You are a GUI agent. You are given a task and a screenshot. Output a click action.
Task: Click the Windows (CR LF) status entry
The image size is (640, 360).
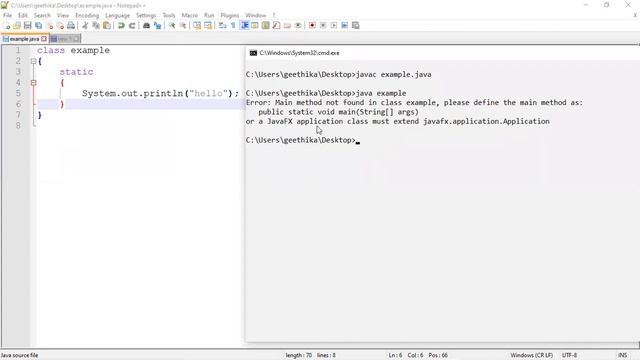[531, 356]
